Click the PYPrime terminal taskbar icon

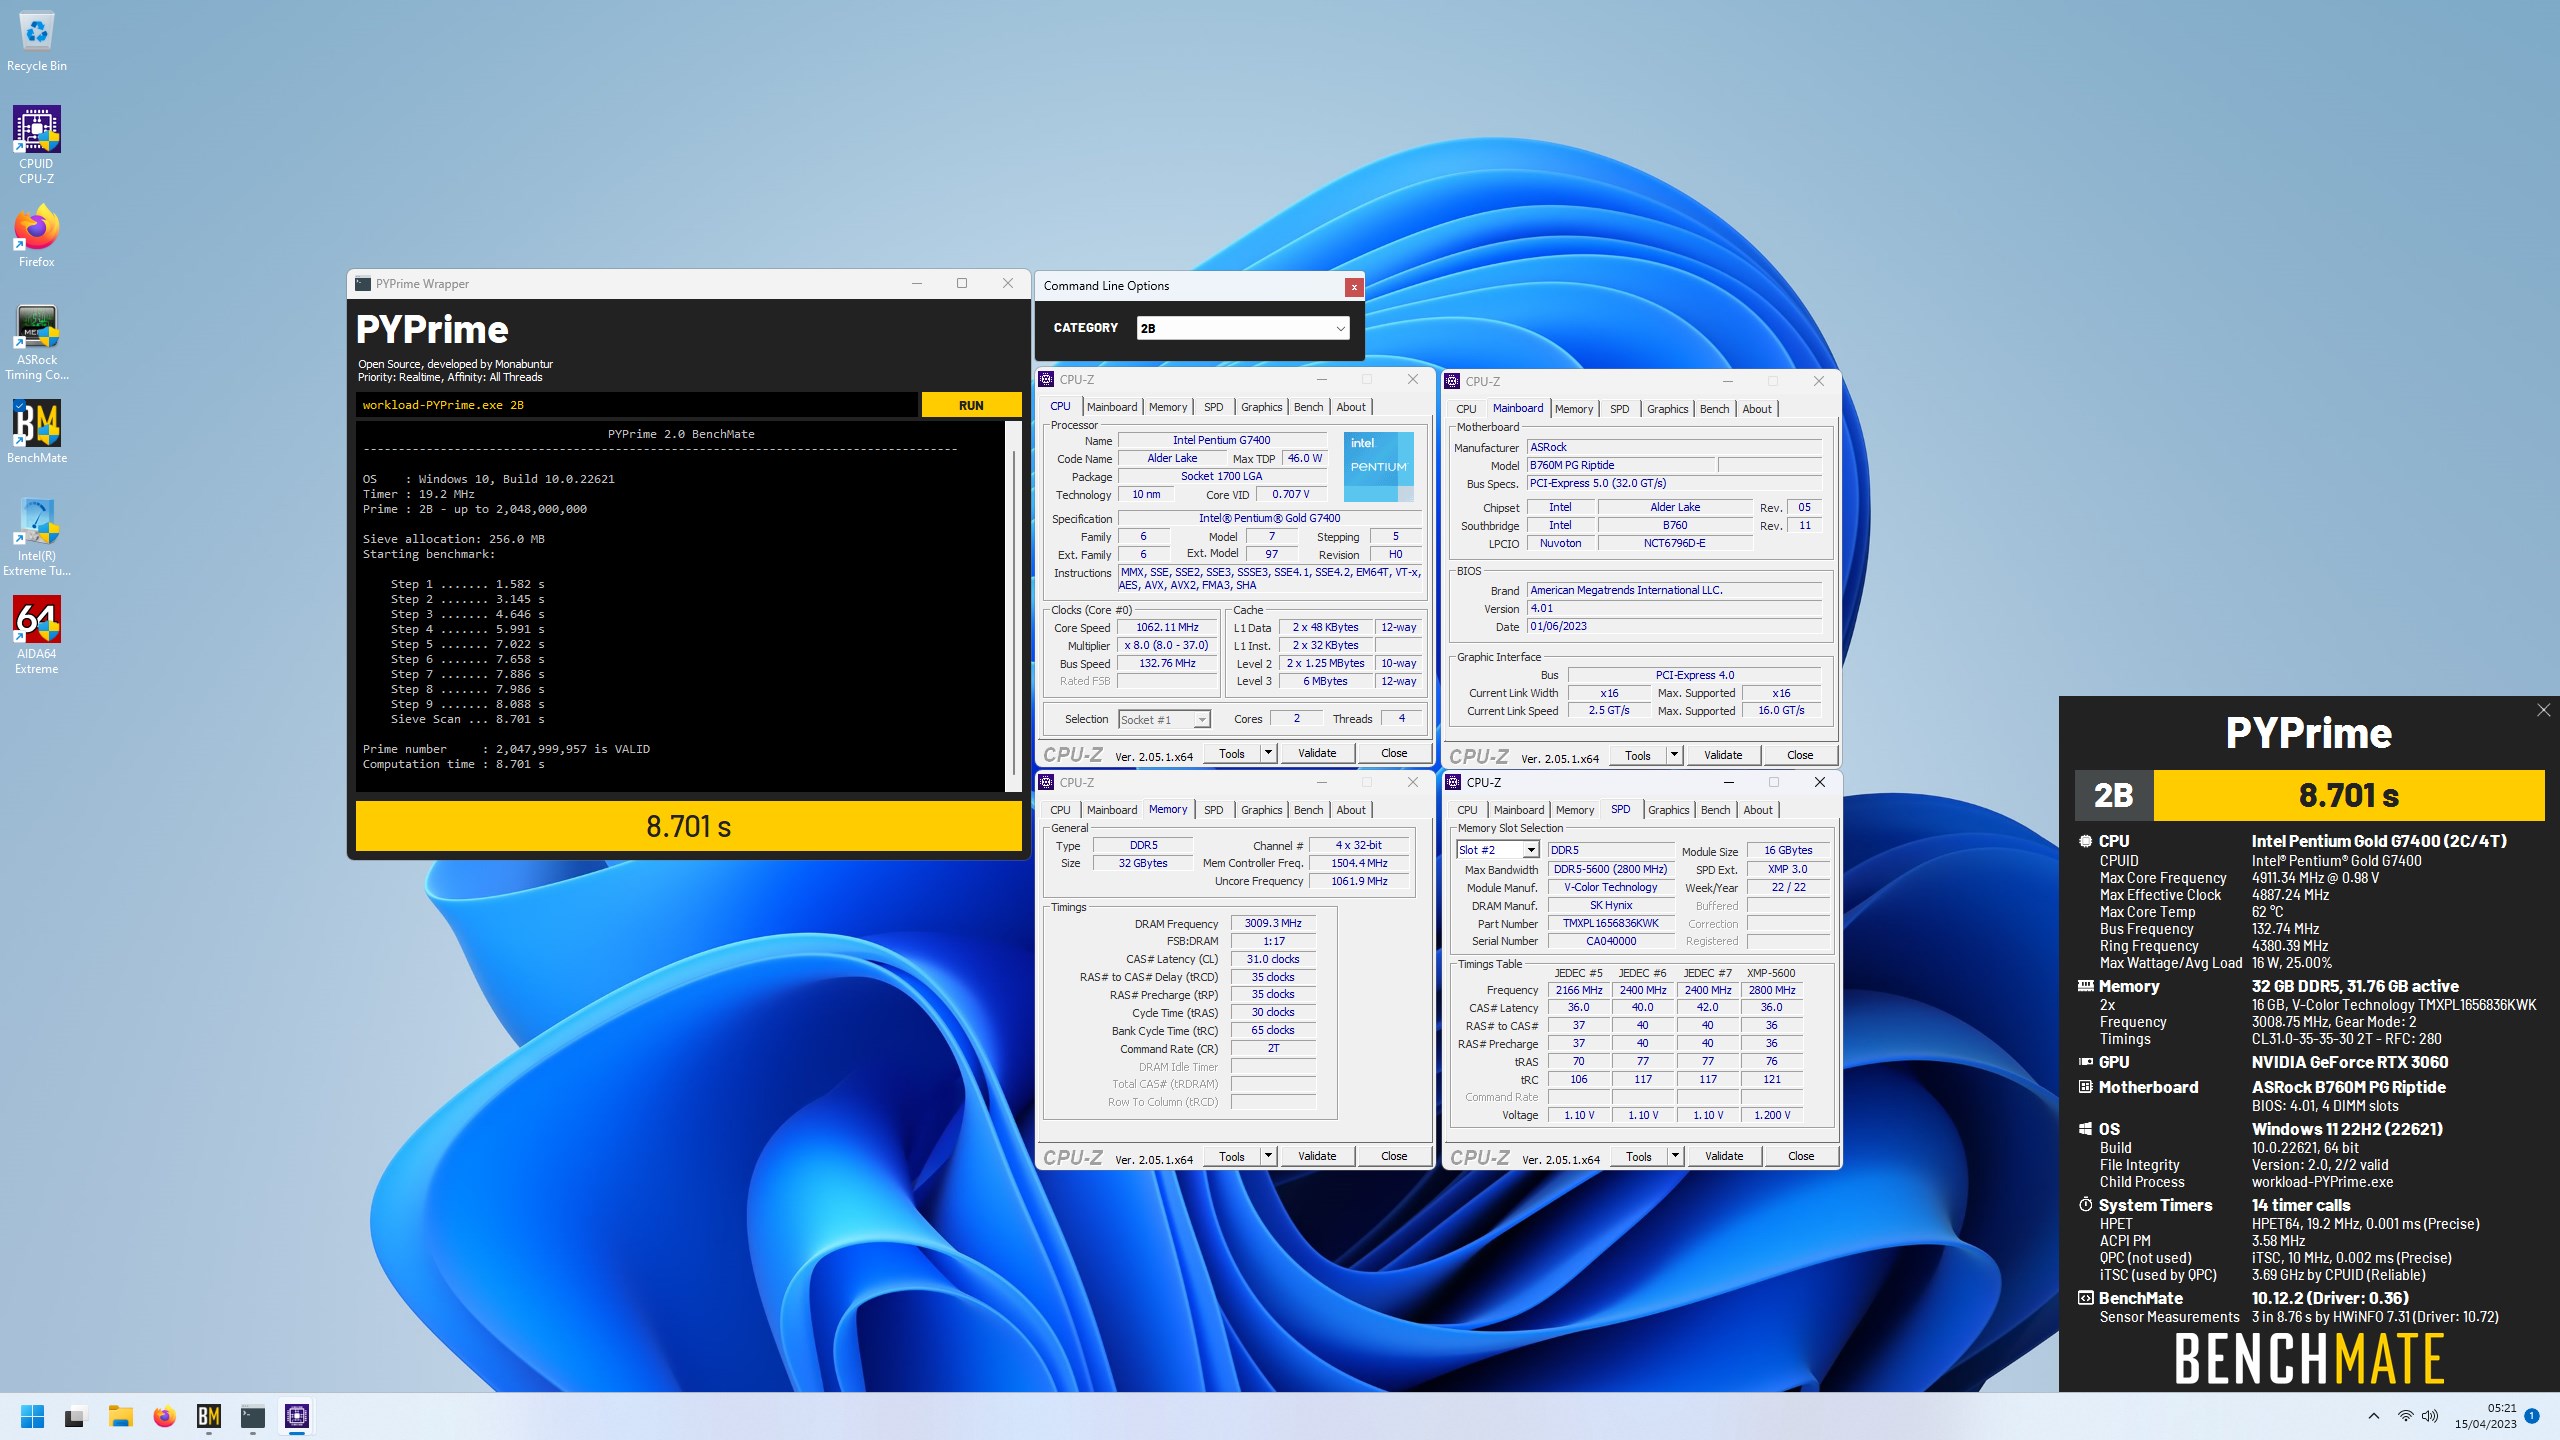pos(252,1416)
